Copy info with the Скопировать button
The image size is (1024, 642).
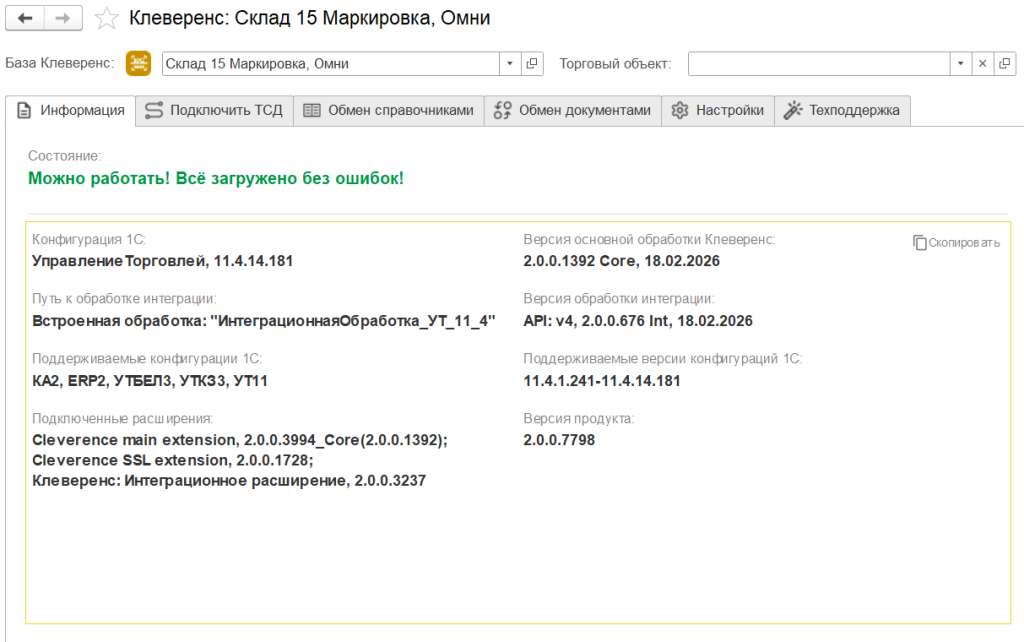[x=957, y=243]
